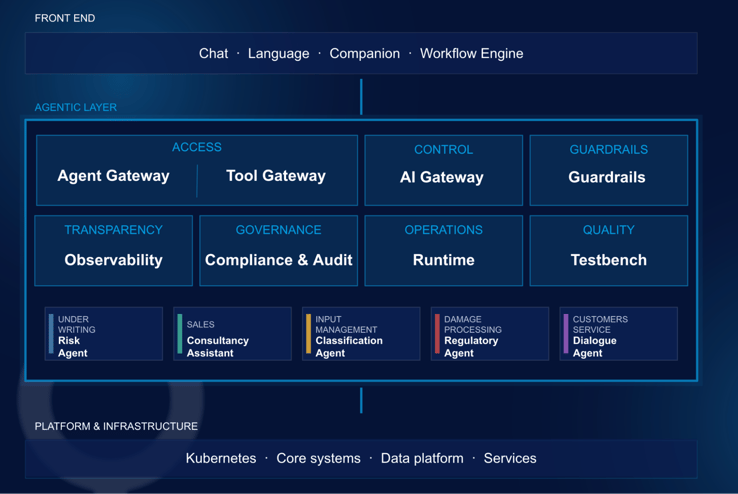Click Data platform in infrastructure bar

pyautogui.click(x=422, y=458)
